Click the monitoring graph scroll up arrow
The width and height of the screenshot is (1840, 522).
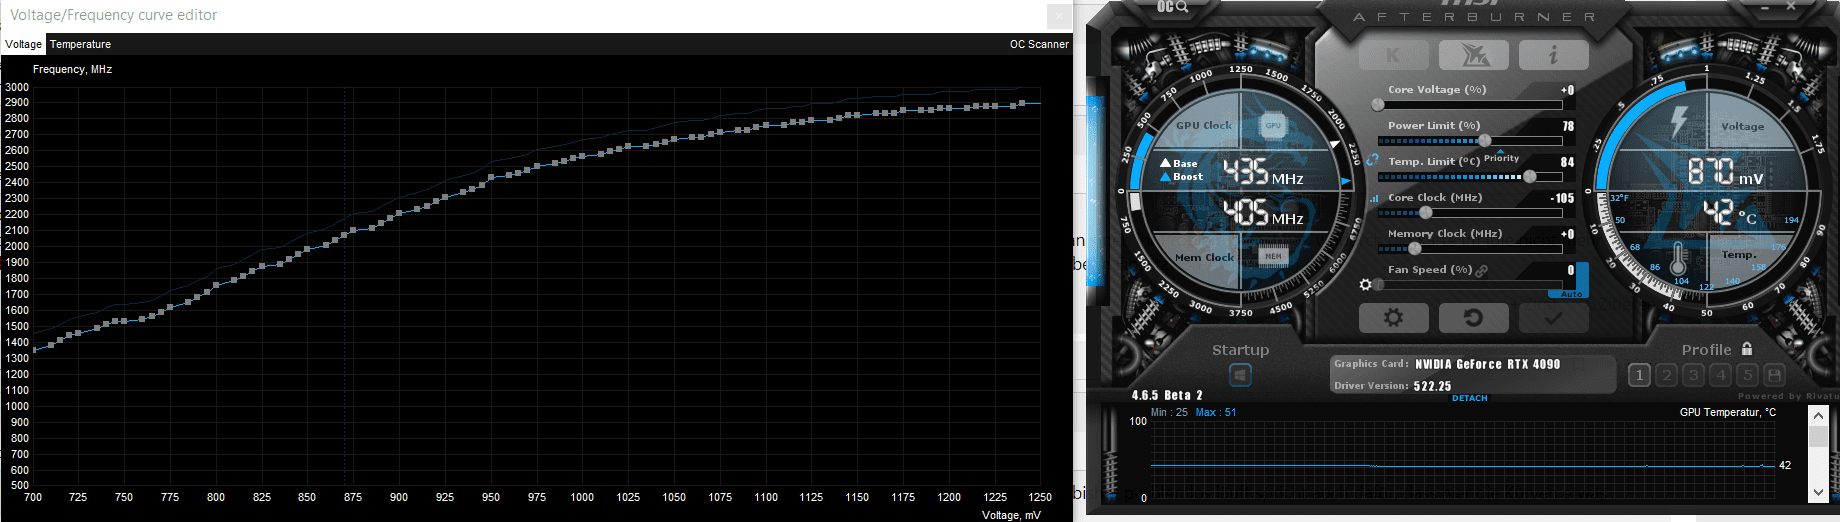[x=1818, y=415]
